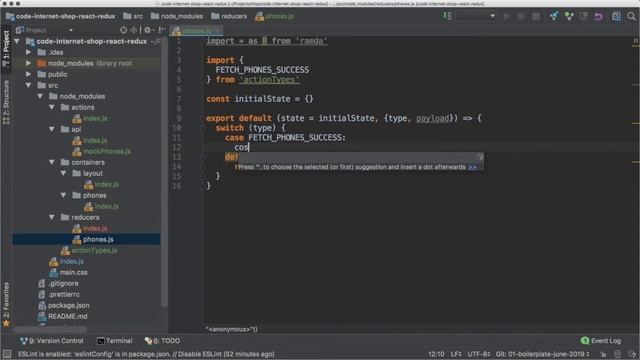Click the Scroll from Source target icon

tap(123, 30)
